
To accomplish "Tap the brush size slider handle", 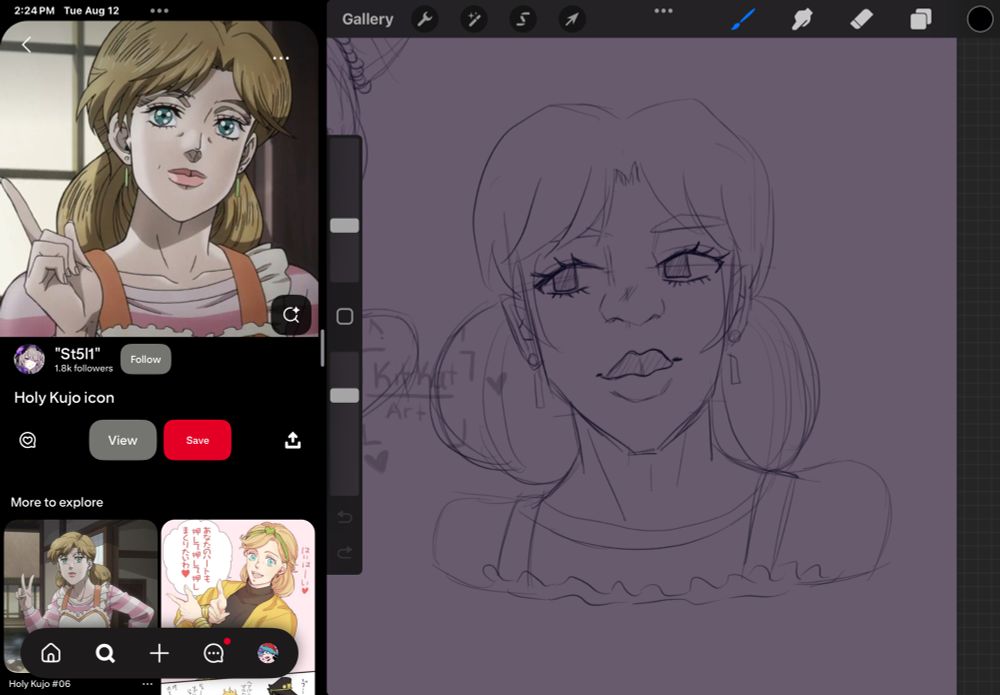I will coord(344,226).
